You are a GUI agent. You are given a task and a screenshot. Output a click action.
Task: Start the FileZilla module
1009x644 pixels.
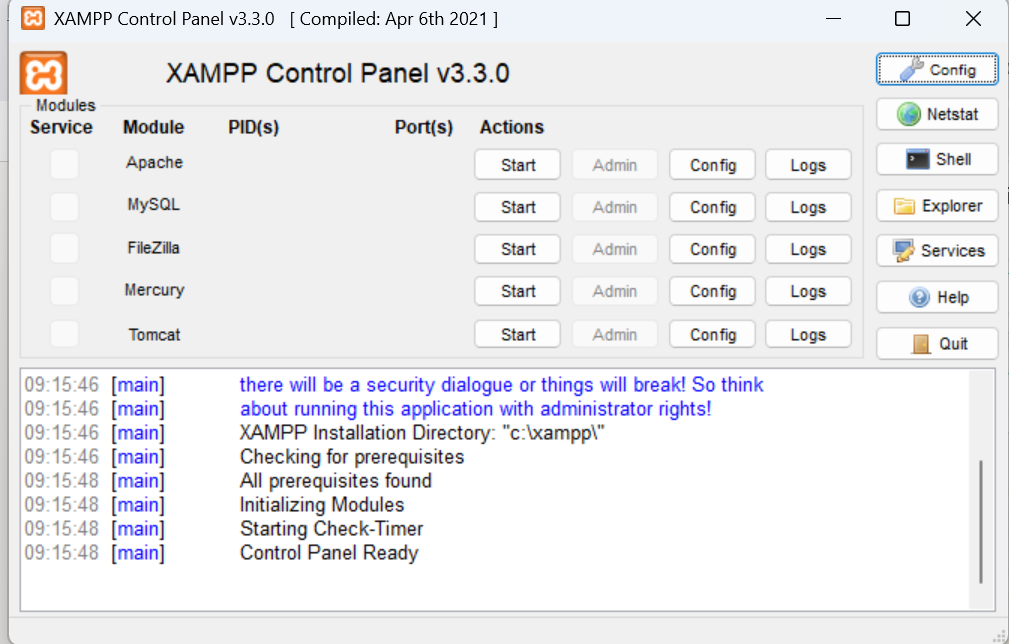tap(518, 249)
